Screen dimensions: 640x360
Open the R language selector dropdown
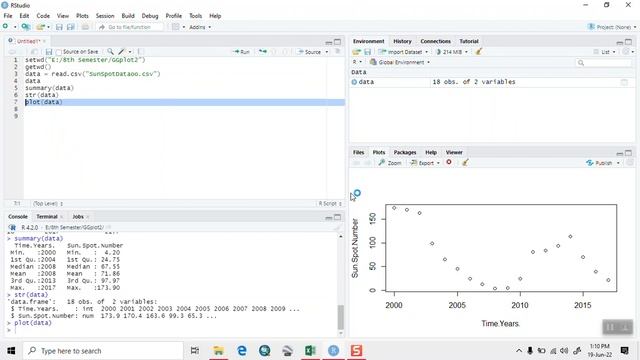357,62
